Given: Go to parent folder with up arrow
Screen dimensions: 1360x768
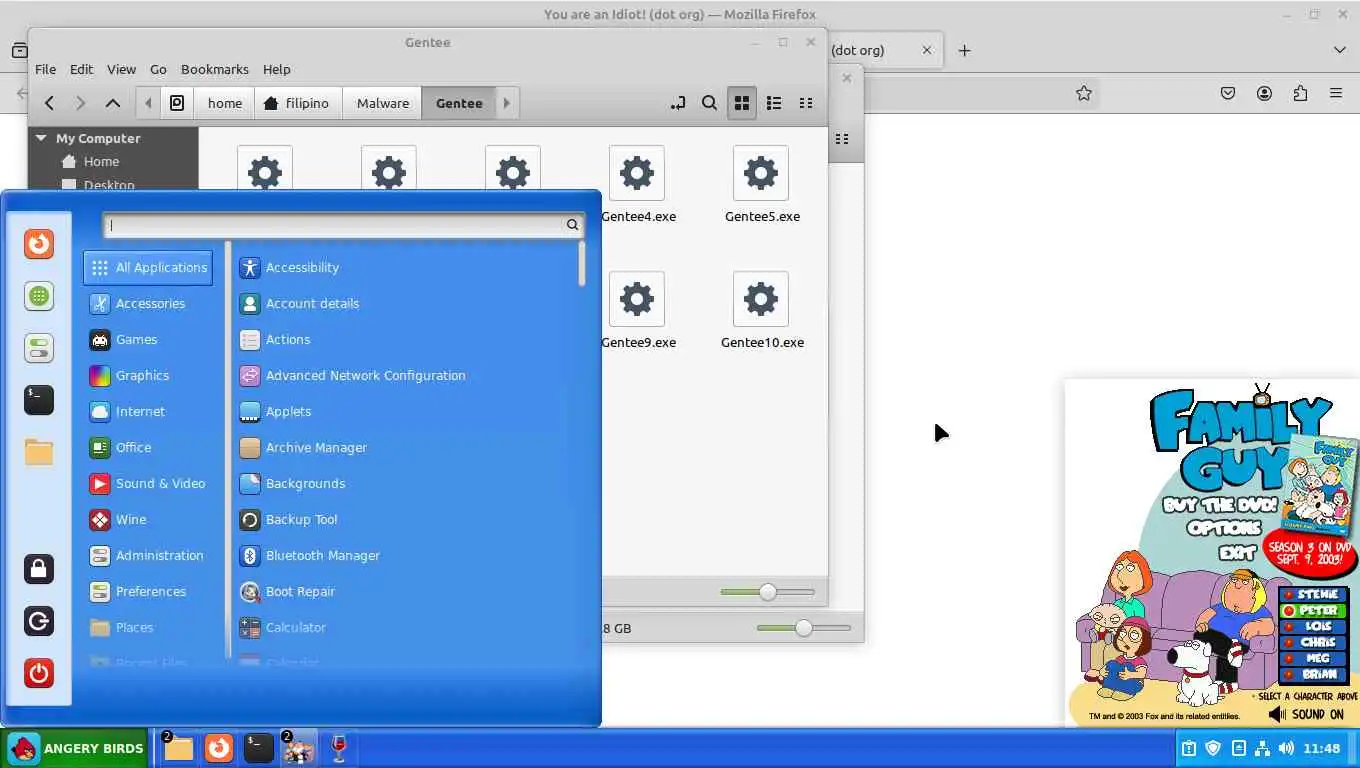Looking at the screenshot, I should (113, 103).
